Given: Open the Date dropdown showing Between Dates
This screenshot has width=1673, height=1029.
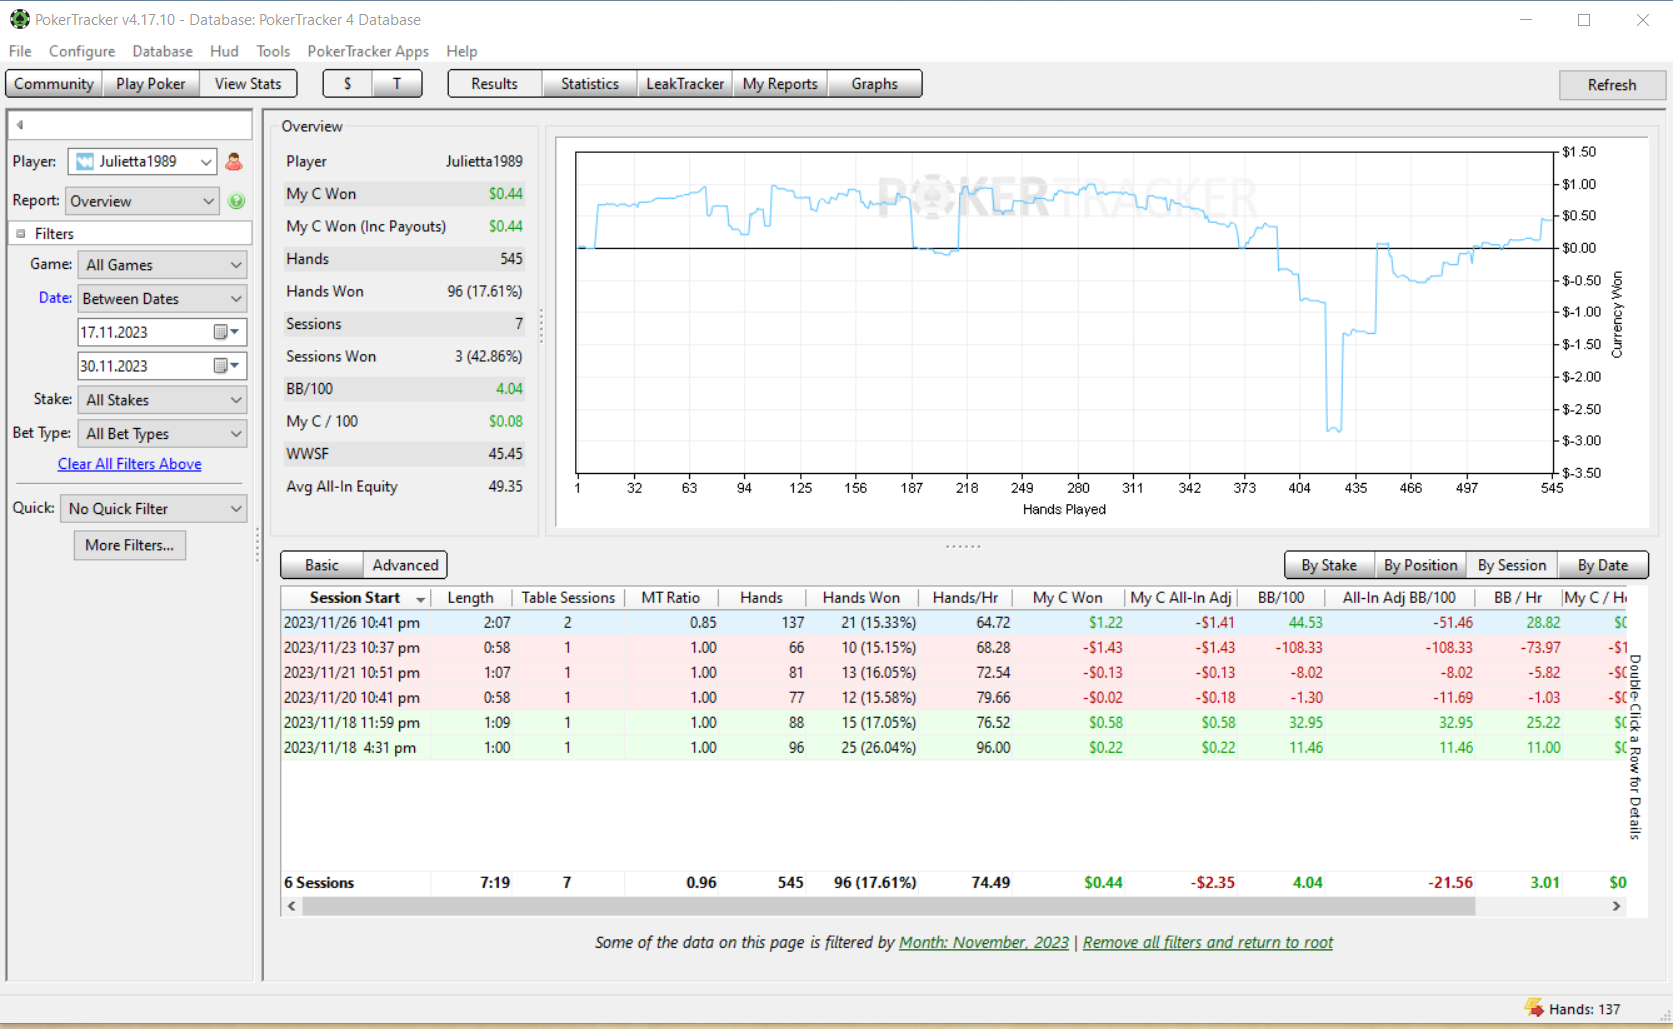Looking at the screenshot, I should pyautogui.click(x=162, y=298).
